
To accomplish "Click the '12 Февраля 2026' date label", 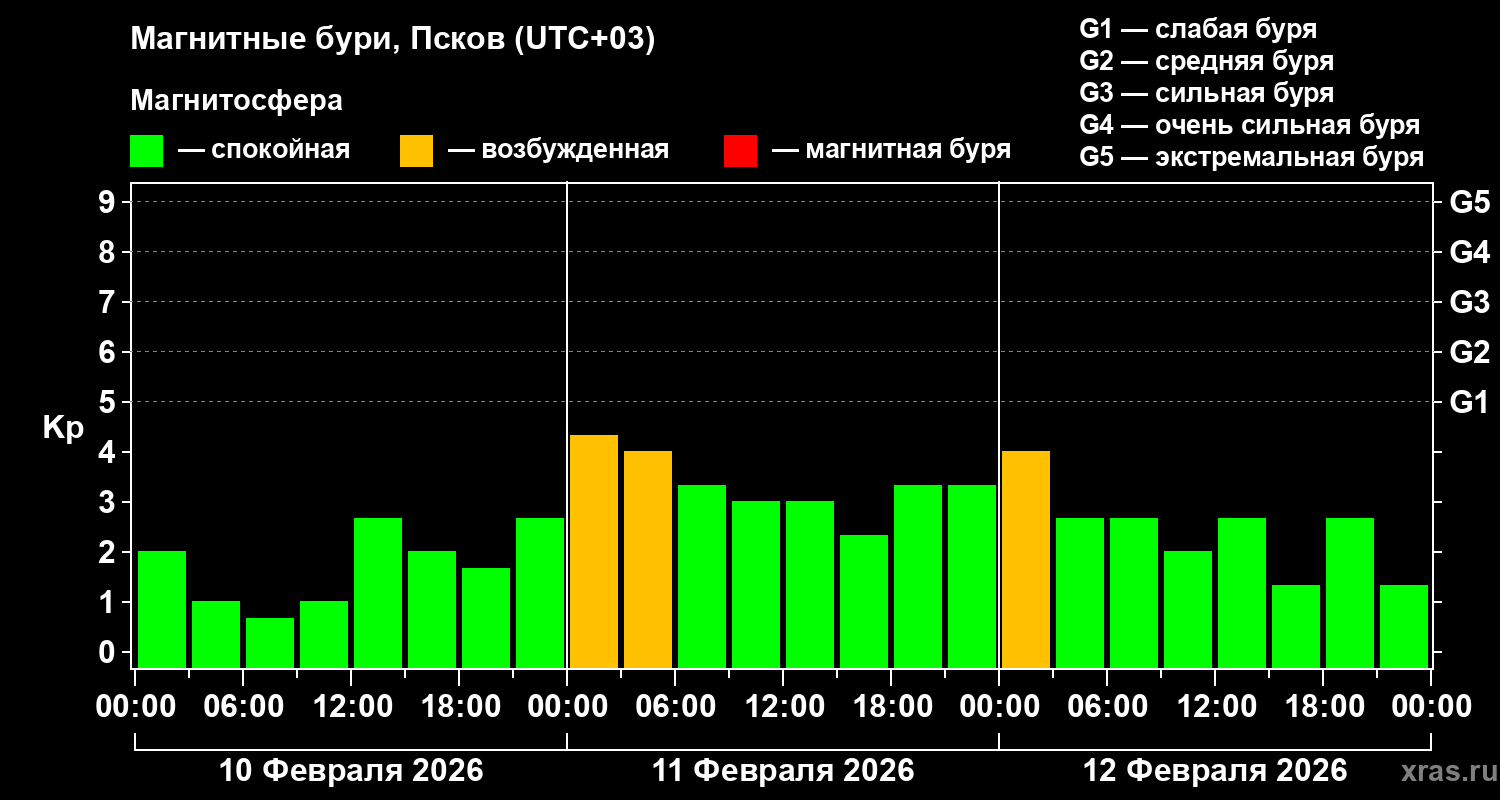I will pos(1215,771).
